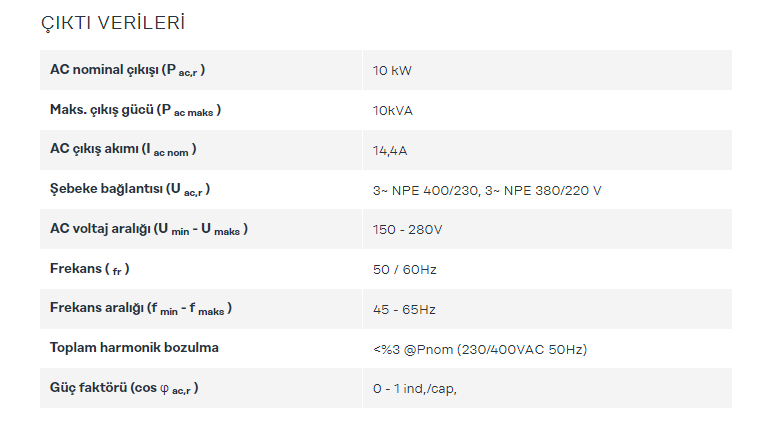Select the 14,4A current value
The height and width of the screenshot is (431, 759).
[390, 151]
